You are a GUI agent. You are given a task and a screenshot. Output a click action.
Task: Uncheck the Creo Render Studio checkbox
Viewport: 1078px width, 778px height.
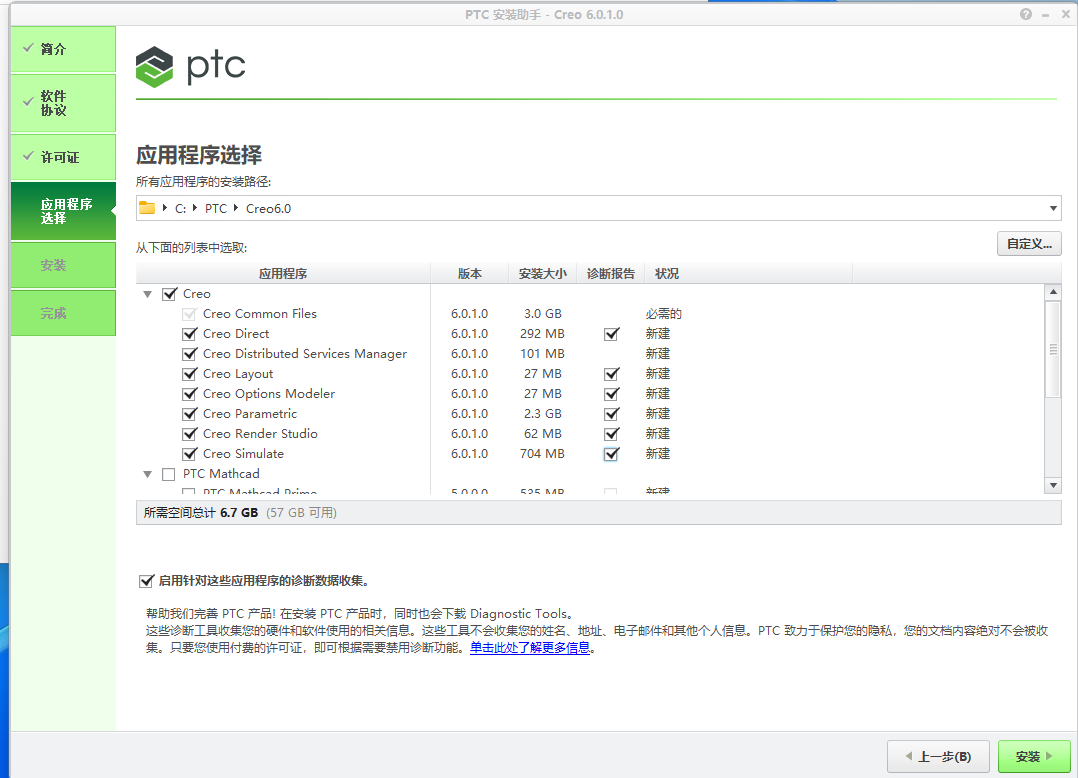coord(190,434)
